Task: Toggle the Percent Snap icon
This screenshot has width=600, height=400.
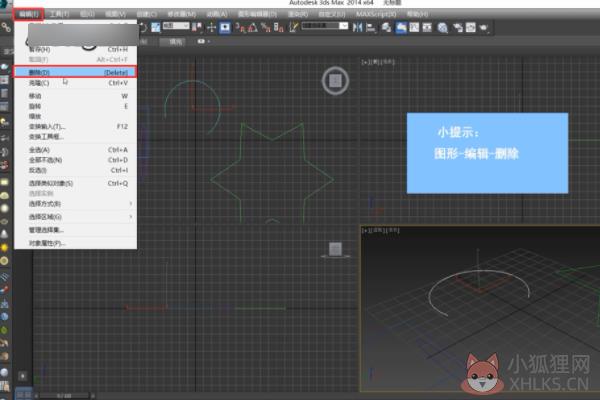Action: pos(266,27)
